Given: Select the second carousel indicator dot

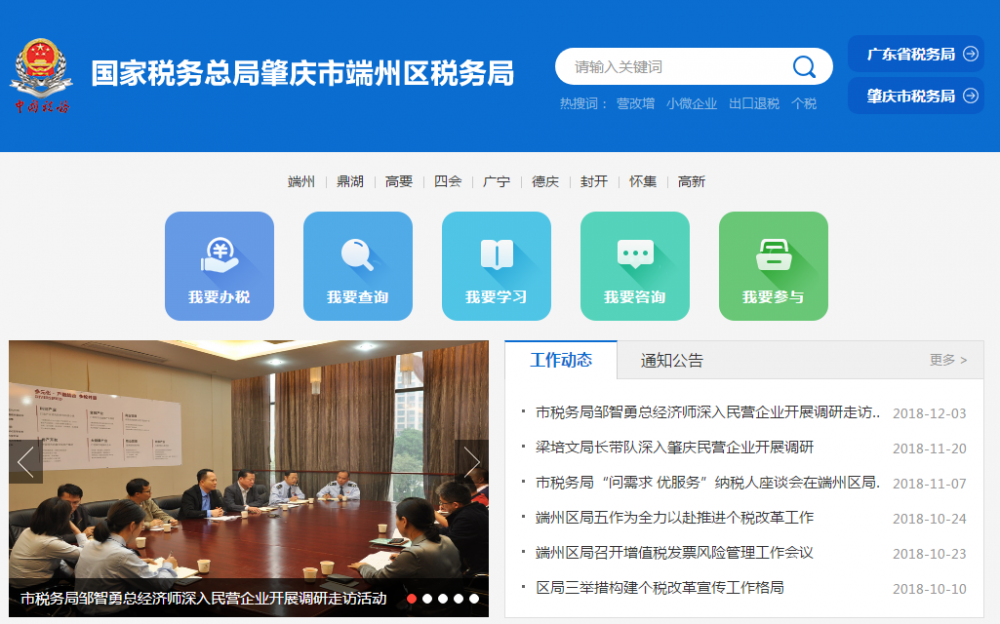Looking at the screenshot, I should (427, 599).
